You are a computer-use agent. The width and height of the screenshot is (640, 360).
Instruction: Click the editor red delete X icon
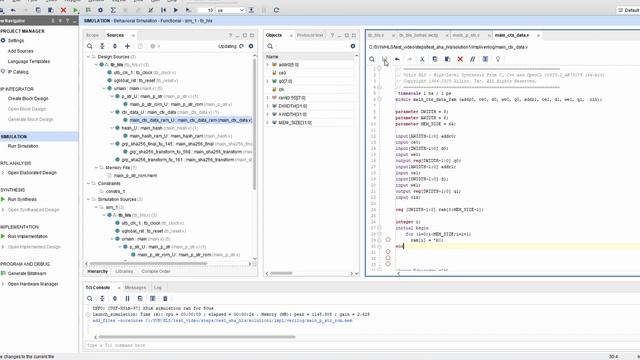coord(460,59)
